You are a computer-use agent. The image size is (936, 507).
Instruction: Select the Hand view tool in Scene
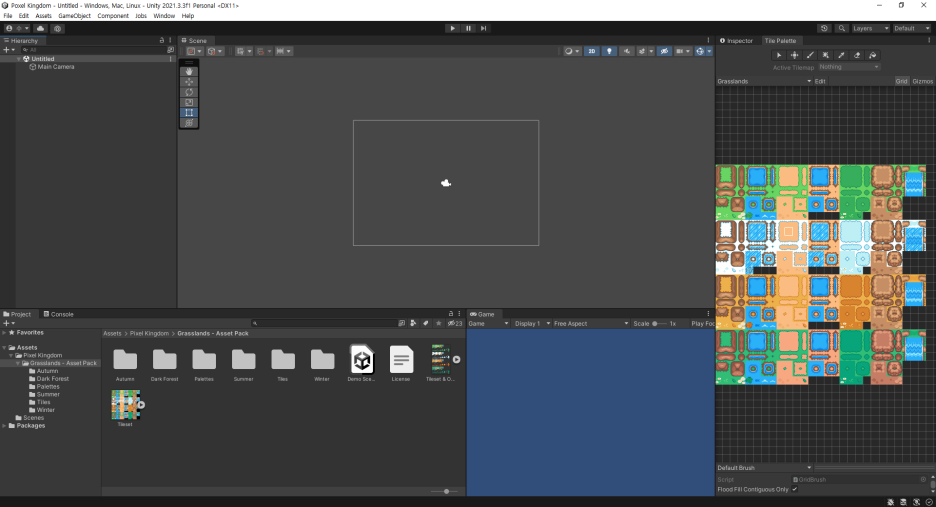tap(189, 72)
